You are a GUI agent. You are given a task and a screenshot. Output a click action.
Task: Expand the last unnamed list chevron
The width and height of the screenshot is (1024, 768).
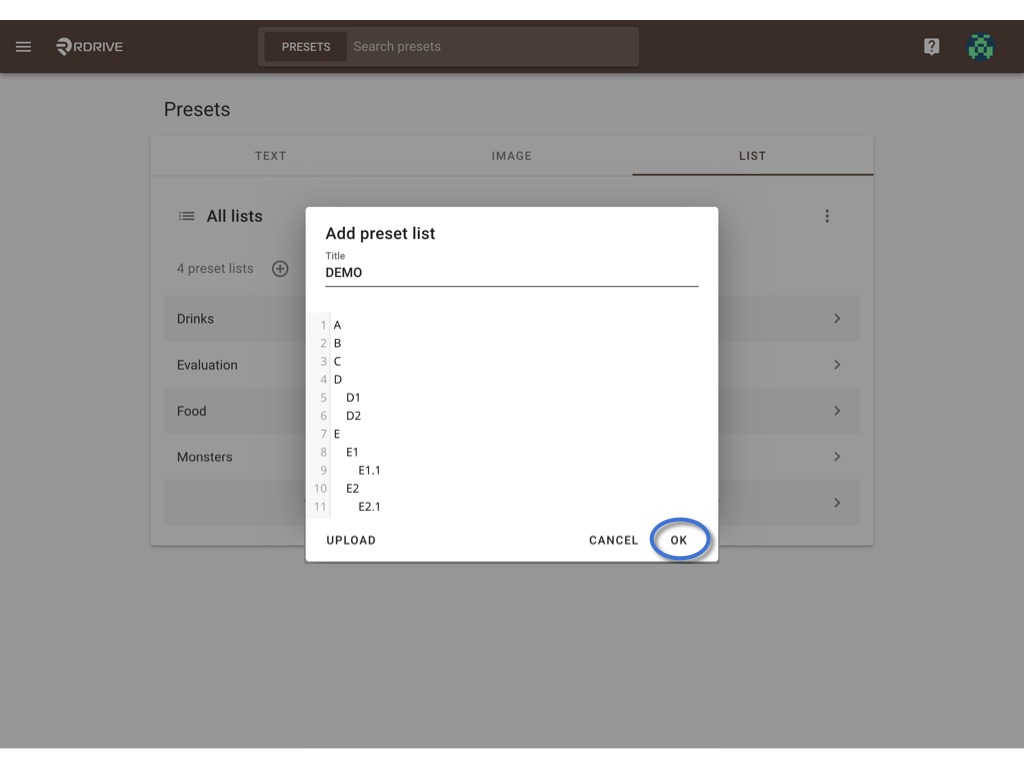click(x=837, y=503)
